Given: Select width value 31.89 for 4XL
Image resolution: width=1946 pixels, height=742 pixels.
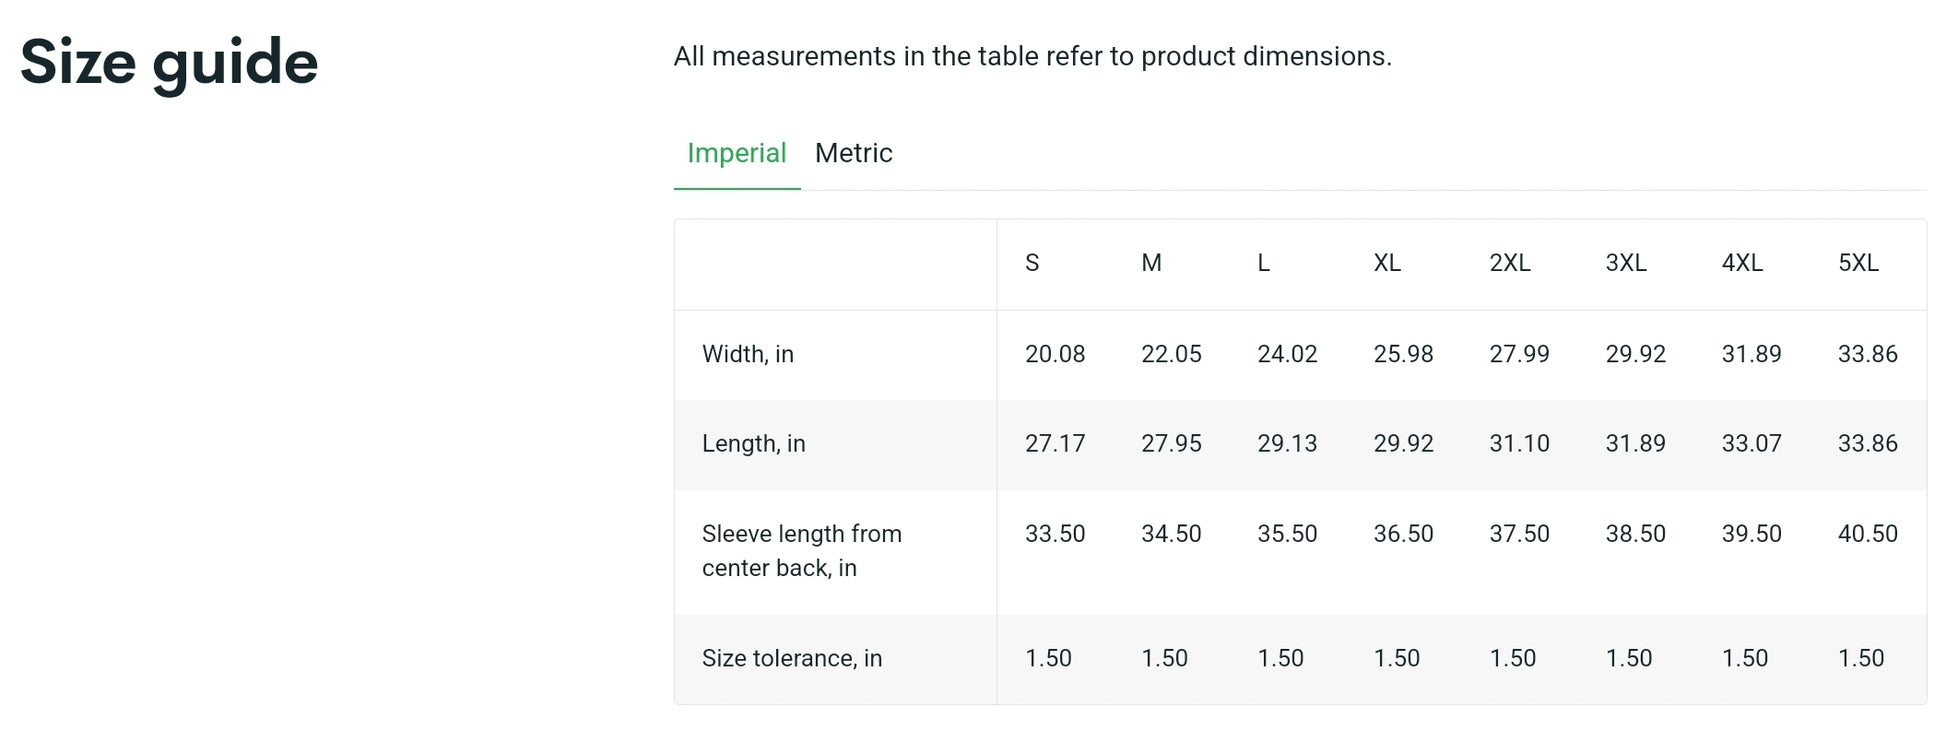Looking at the screenshot, I should [1751, 354].
